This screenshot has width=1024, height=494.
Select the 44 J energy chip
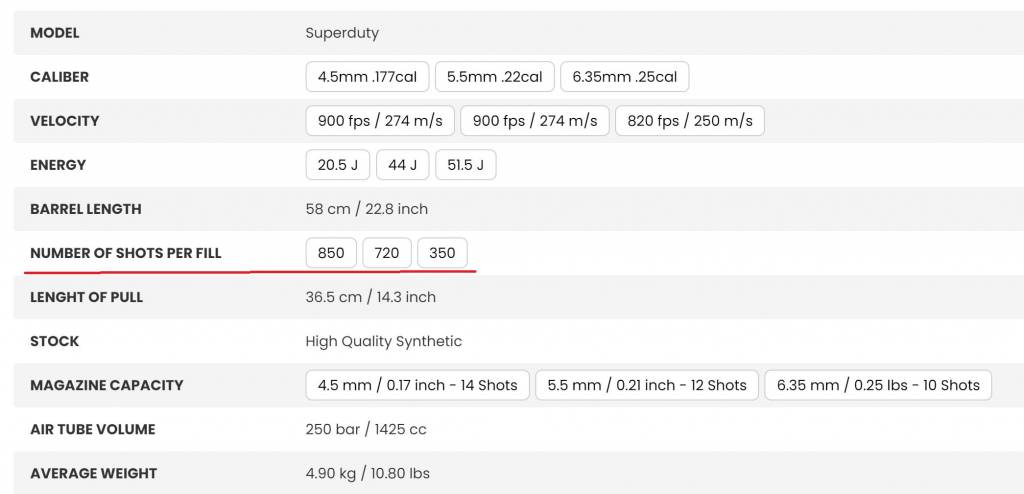pyautogui.click(x=402, y=165)
